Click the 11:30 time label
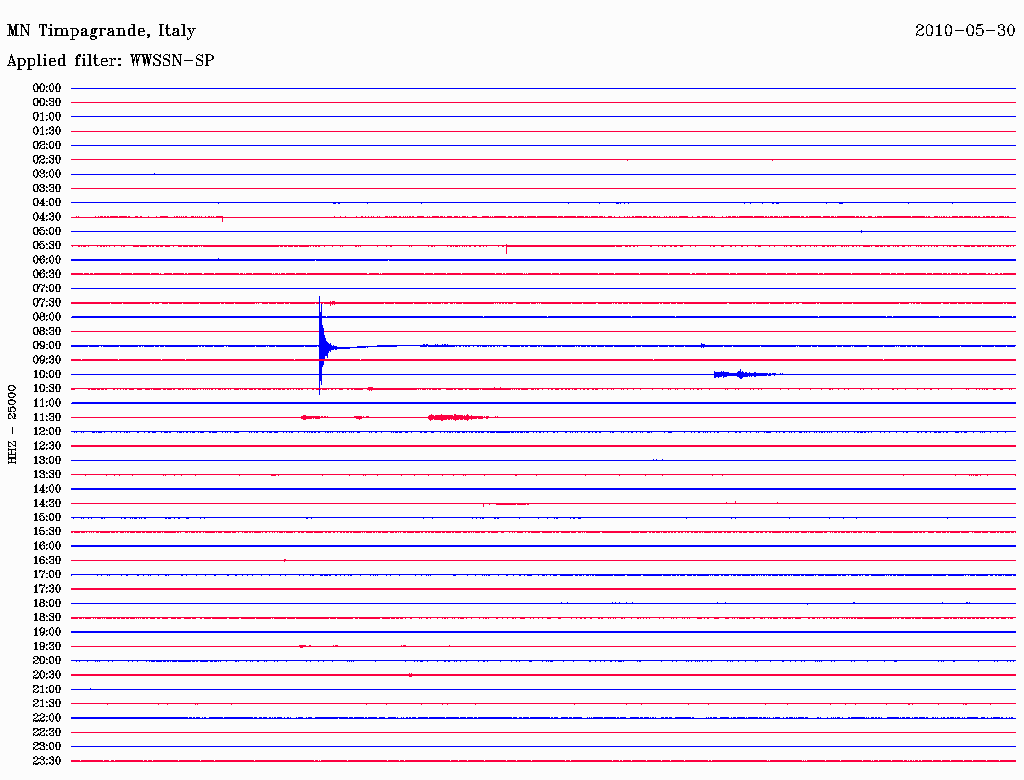This screenshot has width=1024, height=780. pyautogui.click(x=47, y=417)
